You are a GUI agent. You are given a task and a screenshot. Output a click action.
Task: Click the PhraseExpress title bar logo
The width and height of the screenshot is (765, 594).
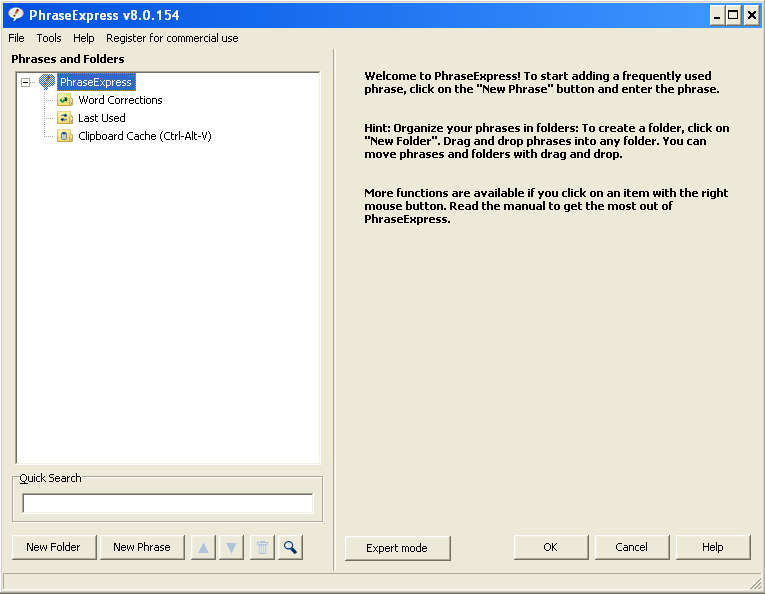[x=16, y=15]
